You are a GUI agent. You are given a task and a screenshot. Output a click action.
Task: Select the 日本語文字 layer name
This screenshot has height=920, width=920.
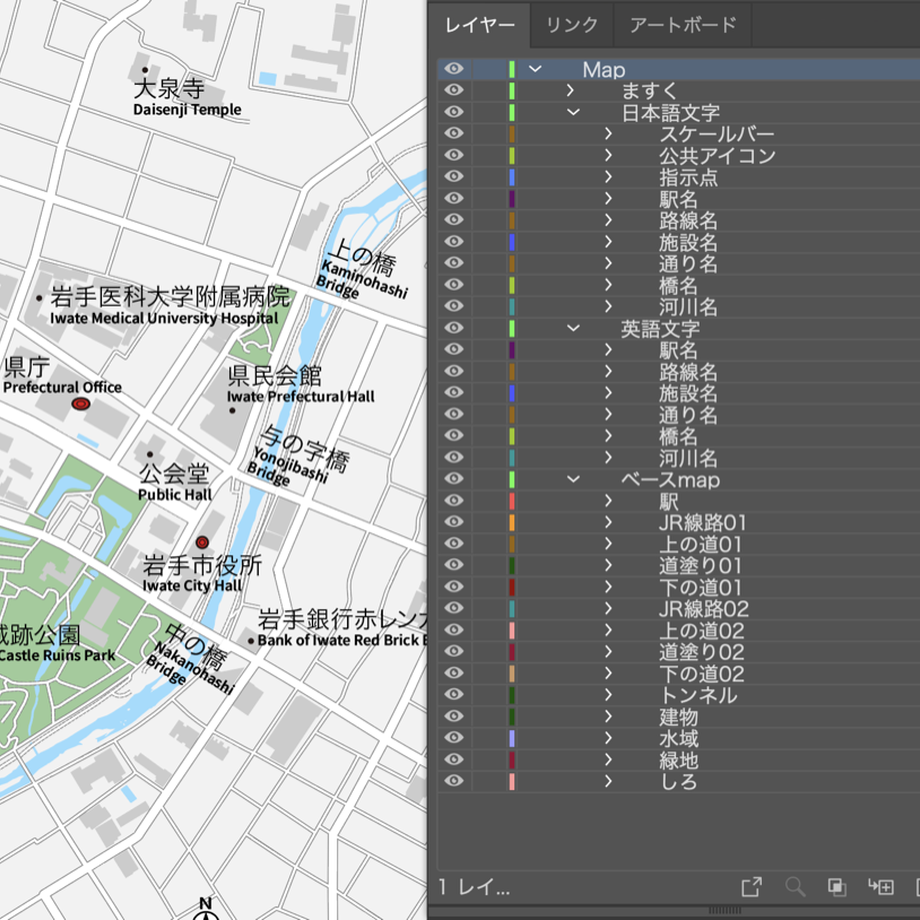point(670,112)
